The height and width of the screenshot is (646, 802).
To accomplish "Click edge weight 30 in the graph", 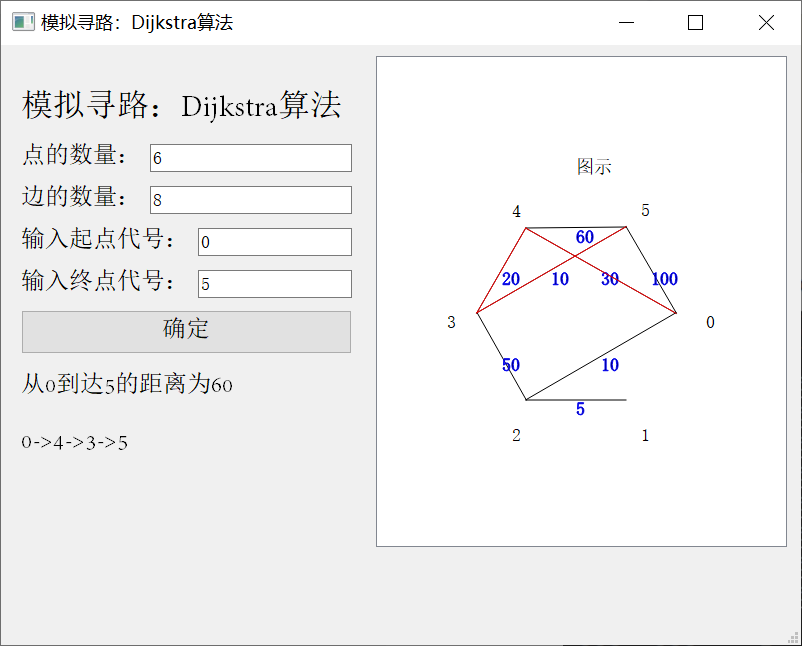I will point(610,279).
